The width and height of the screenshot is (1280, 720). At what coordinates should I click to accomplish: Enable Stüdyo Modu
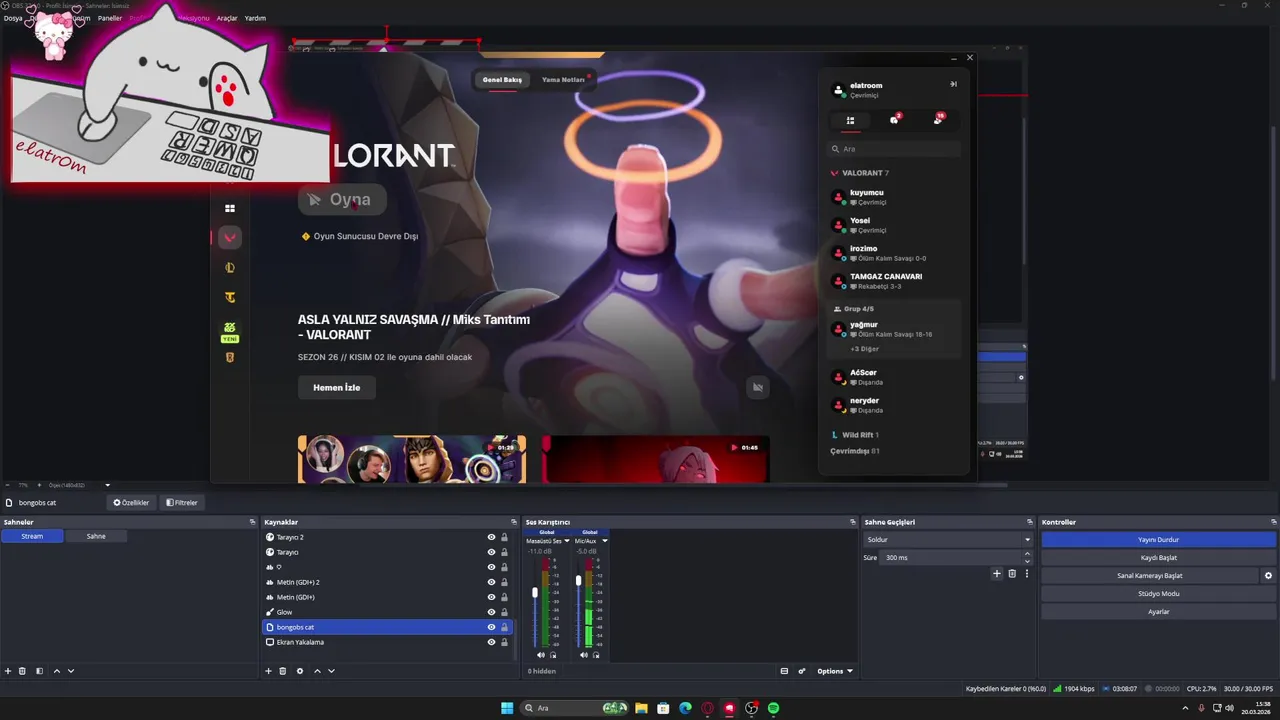[x=1158, y=593]
